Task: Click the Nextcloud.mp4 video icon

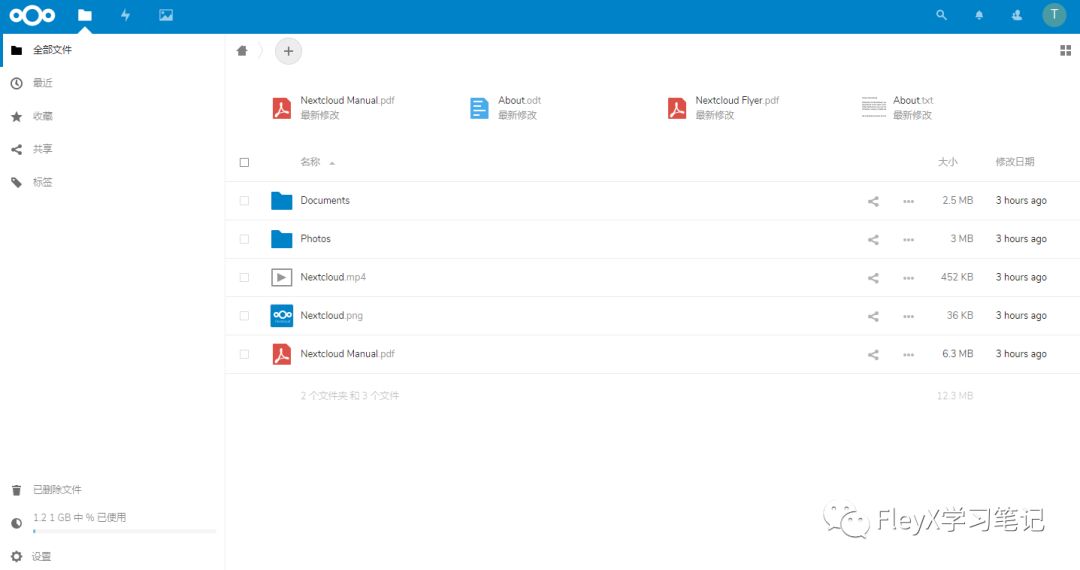Action: pyautogui.click(x=281, y=277)
